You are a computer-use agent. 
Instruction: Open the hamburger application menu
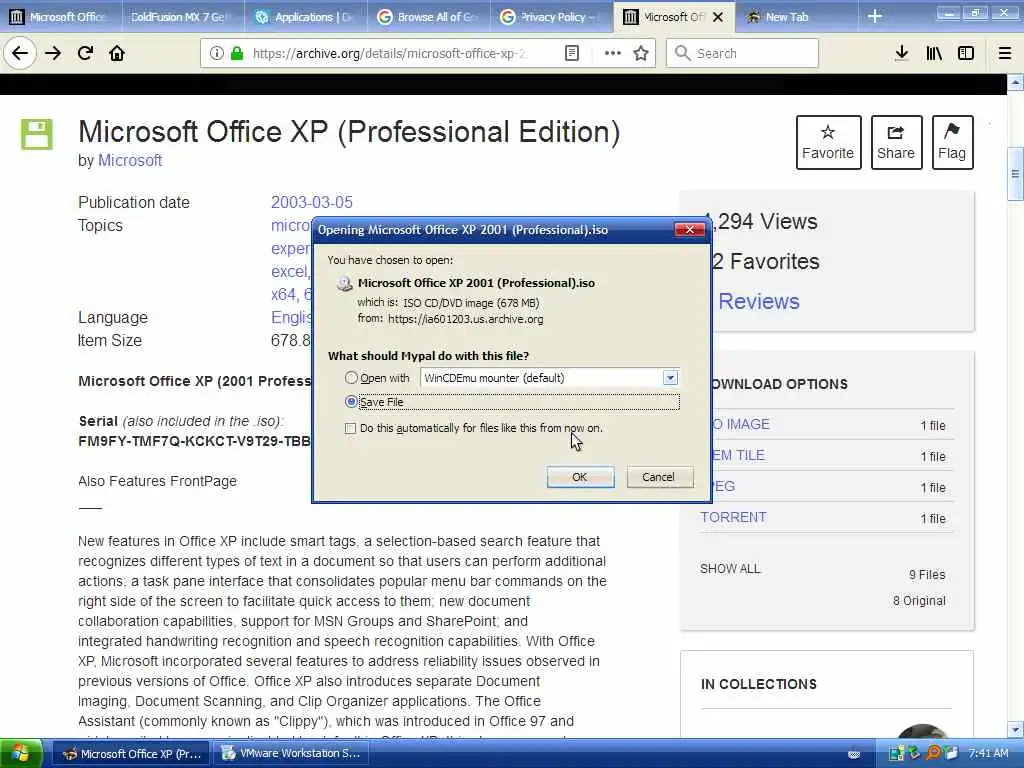coord(1005,54)
